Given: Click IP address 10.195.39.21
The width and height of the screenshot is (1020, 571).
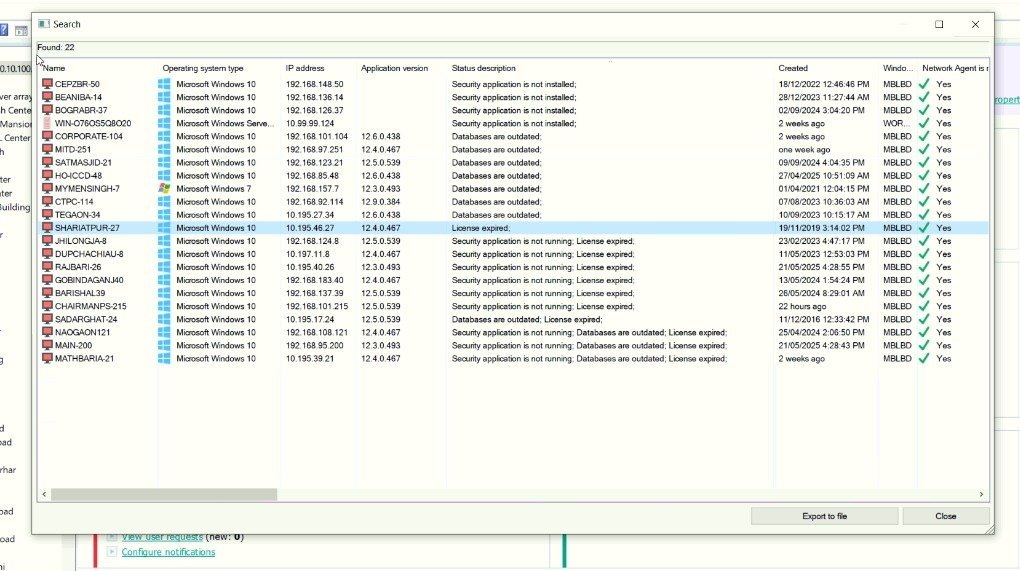Looking at the screenshot, I should point(310,358).
